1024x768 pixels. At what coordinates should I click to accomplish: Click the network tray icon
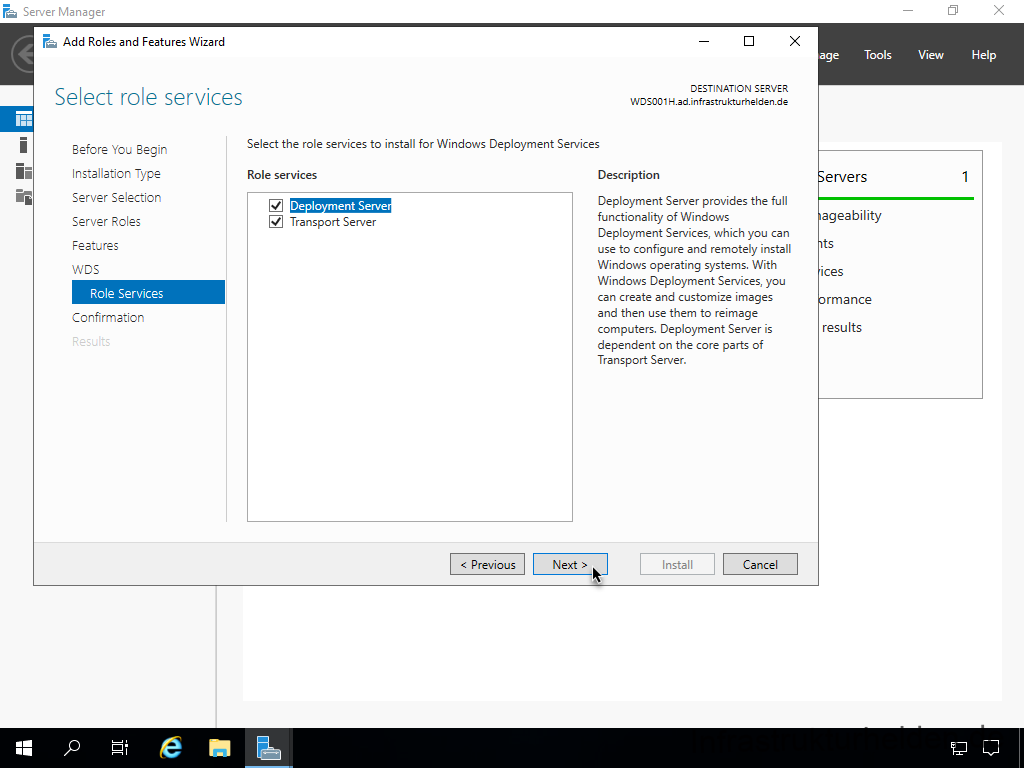[x=958, y=748]
